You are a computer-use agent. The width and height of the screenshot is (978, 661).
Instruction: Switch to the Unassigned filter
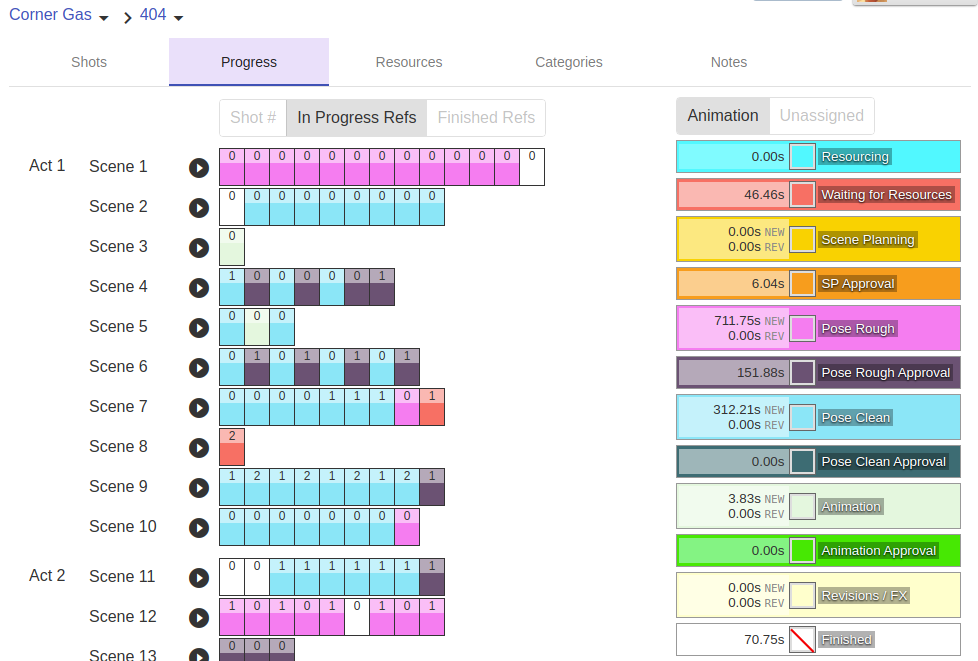click(x=821, y=116)
